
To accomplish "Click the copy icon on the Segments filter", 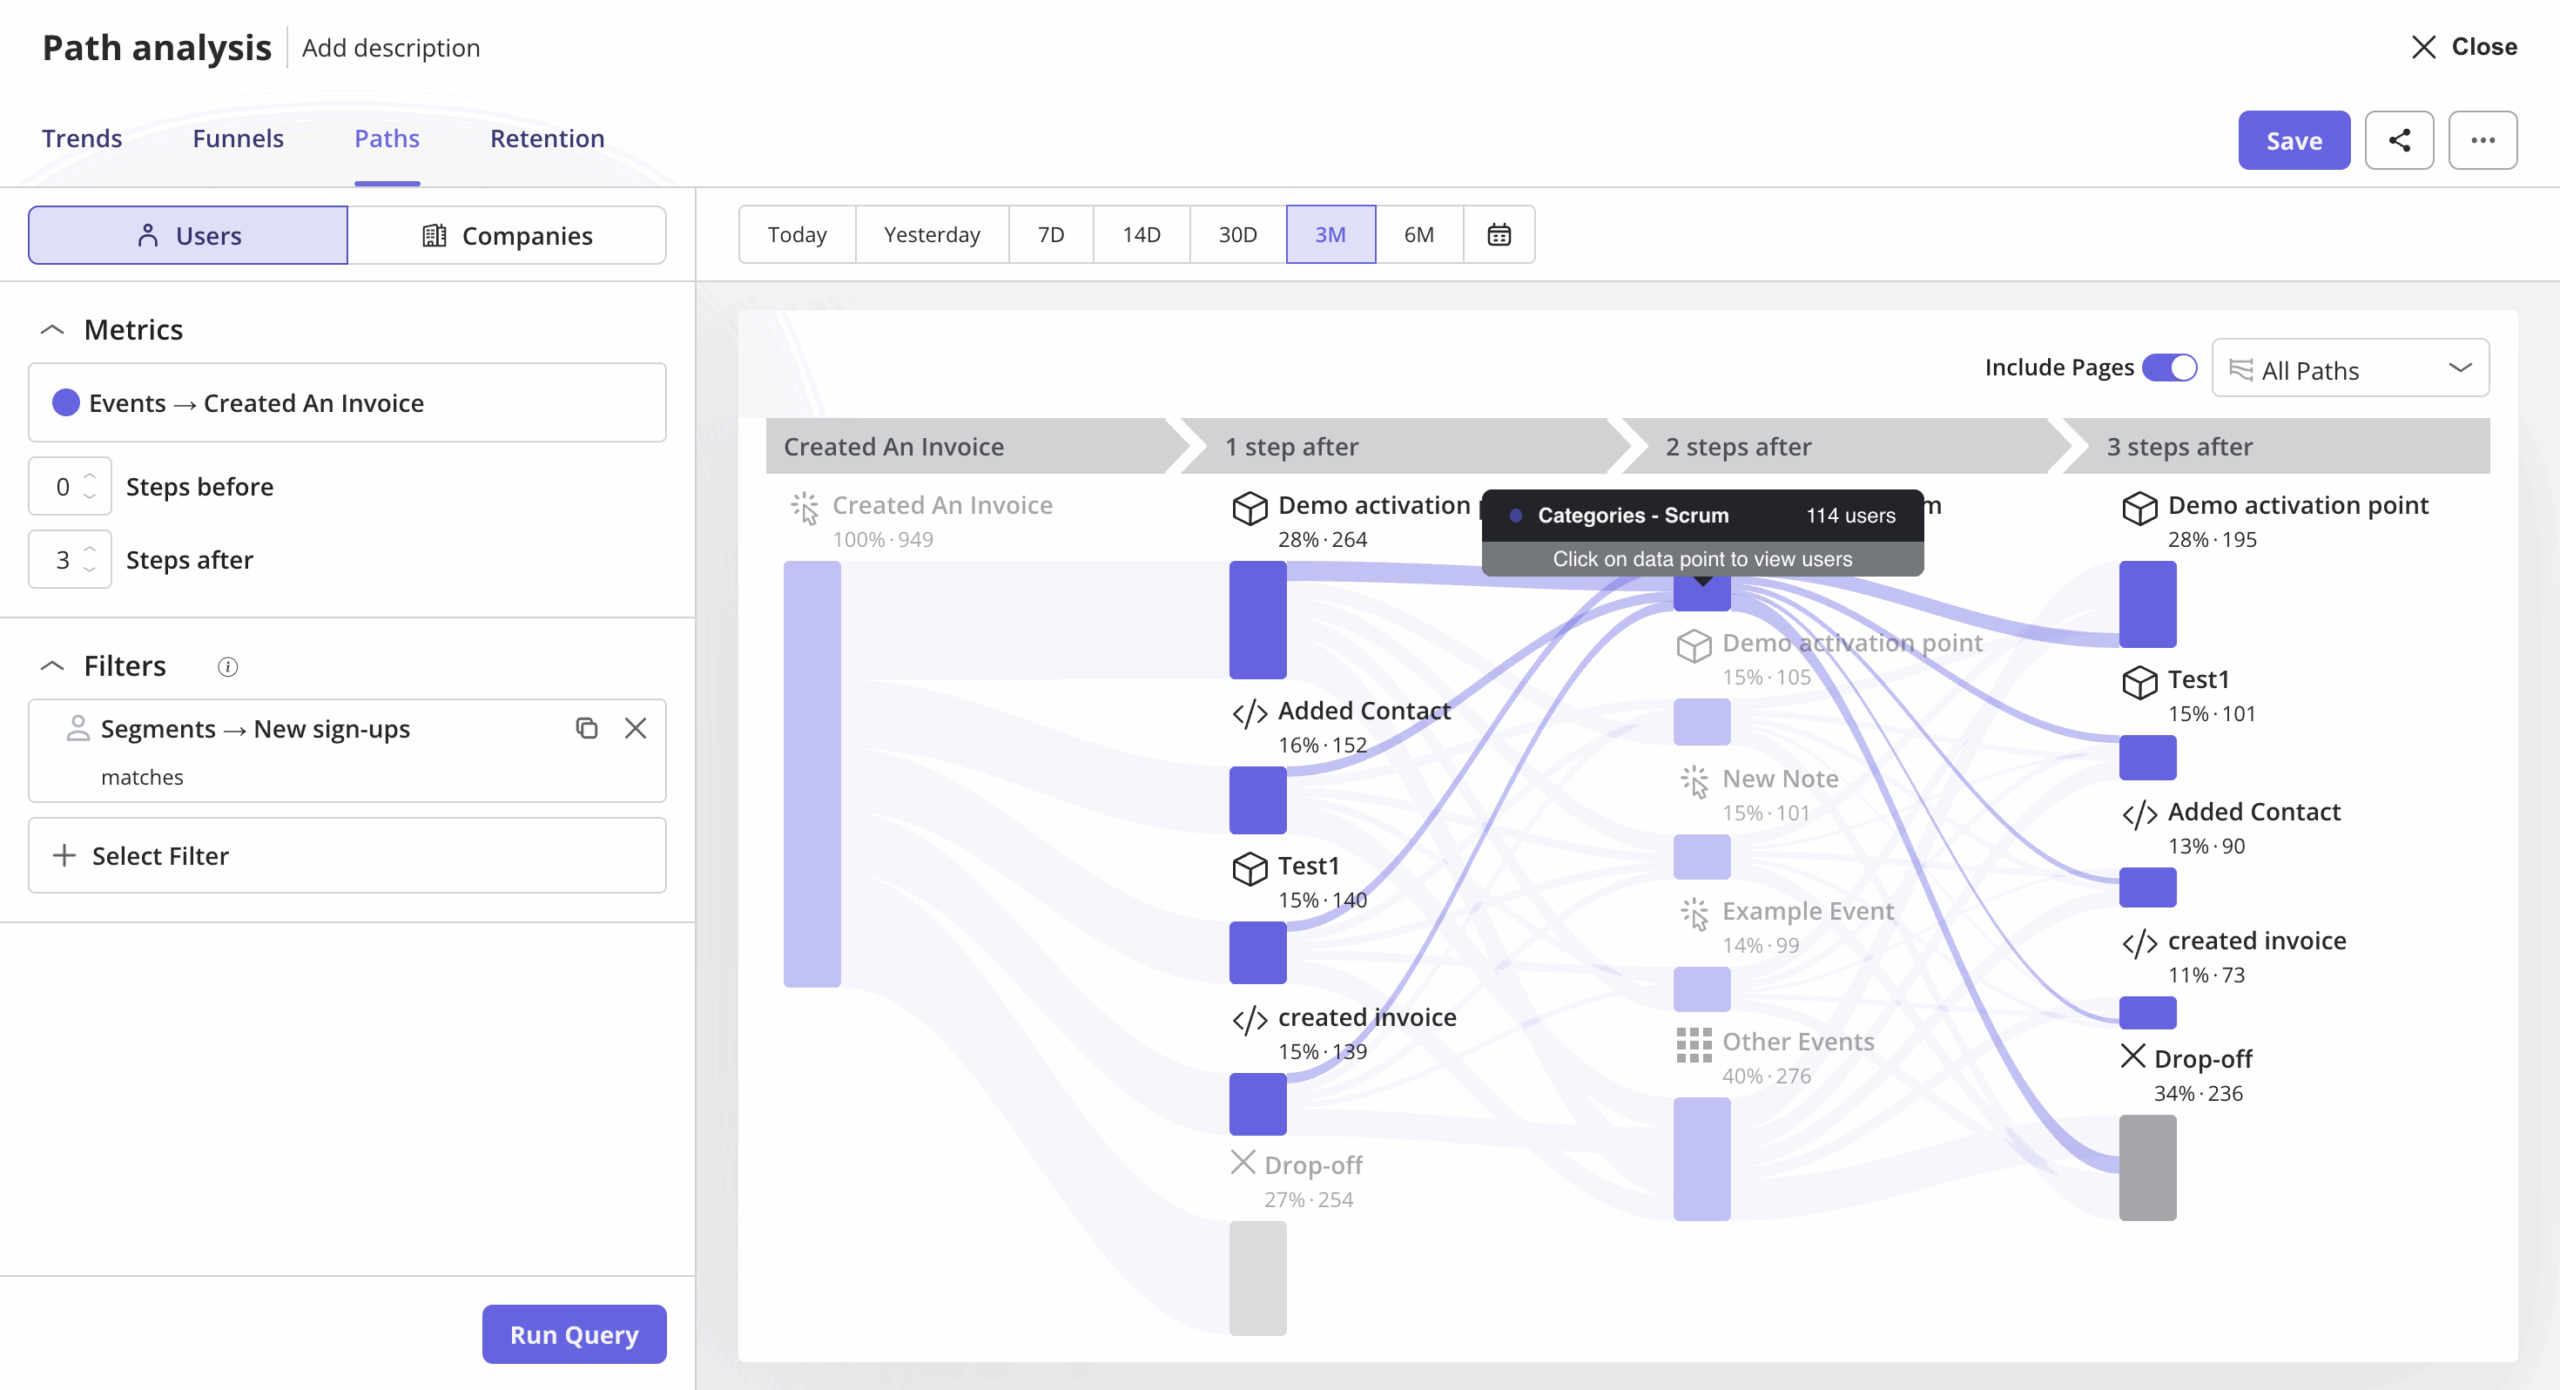I will click(x=586, y=728).
